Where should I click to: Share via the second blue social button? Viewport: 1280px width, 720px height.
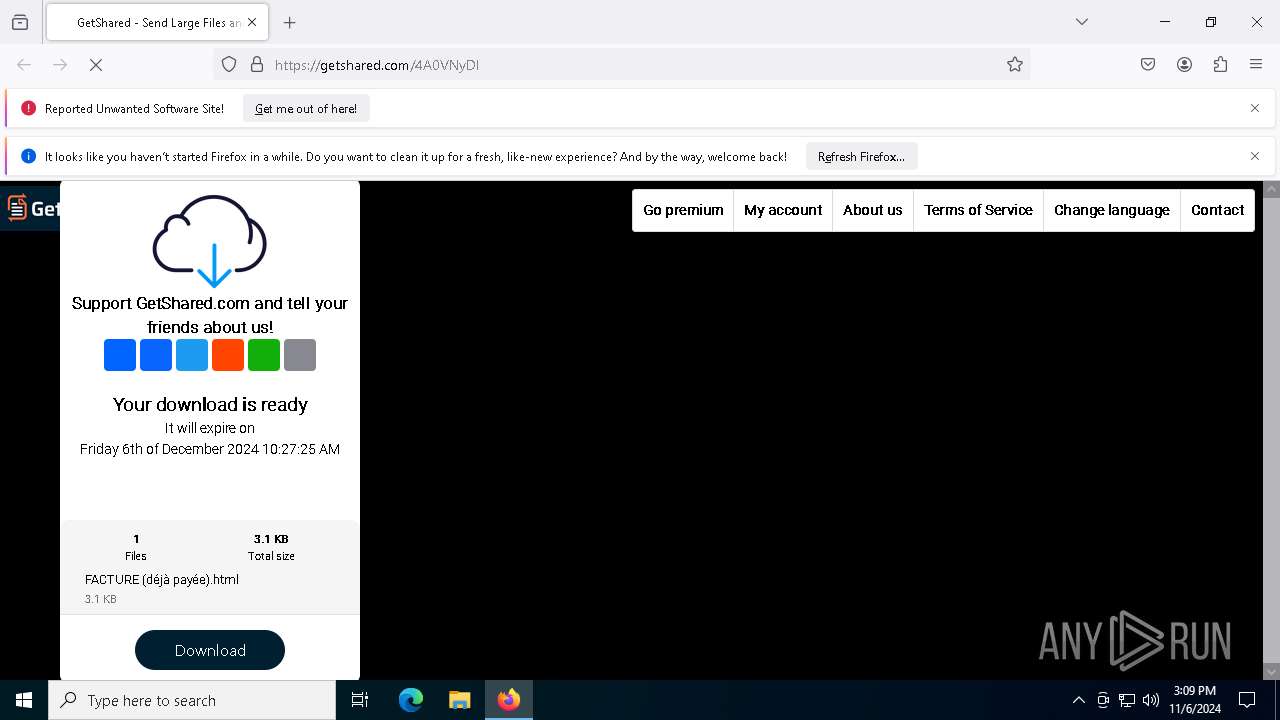coord(156,355)
